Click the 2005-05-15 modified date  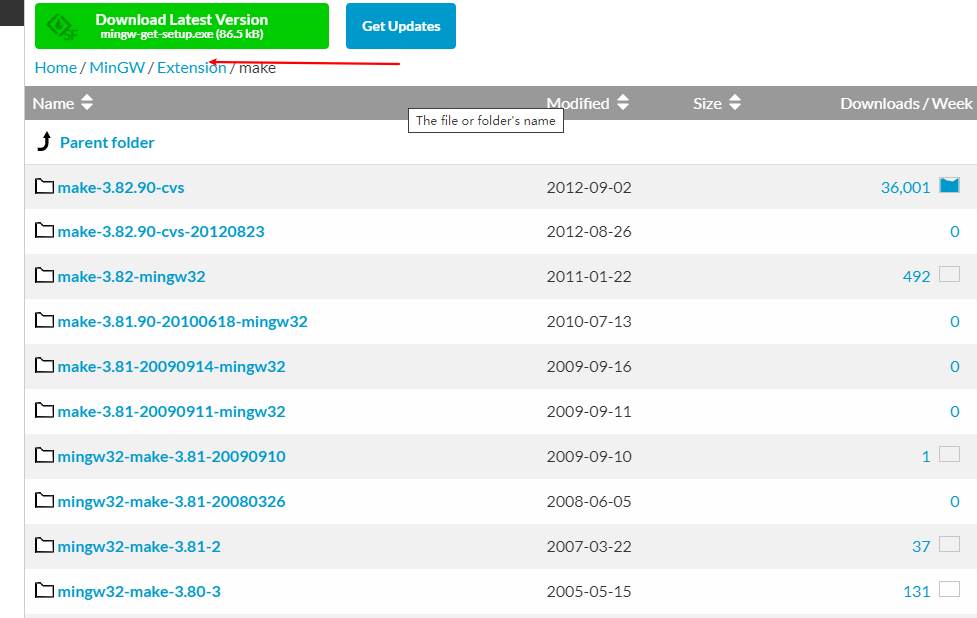(x=589, y=591)
